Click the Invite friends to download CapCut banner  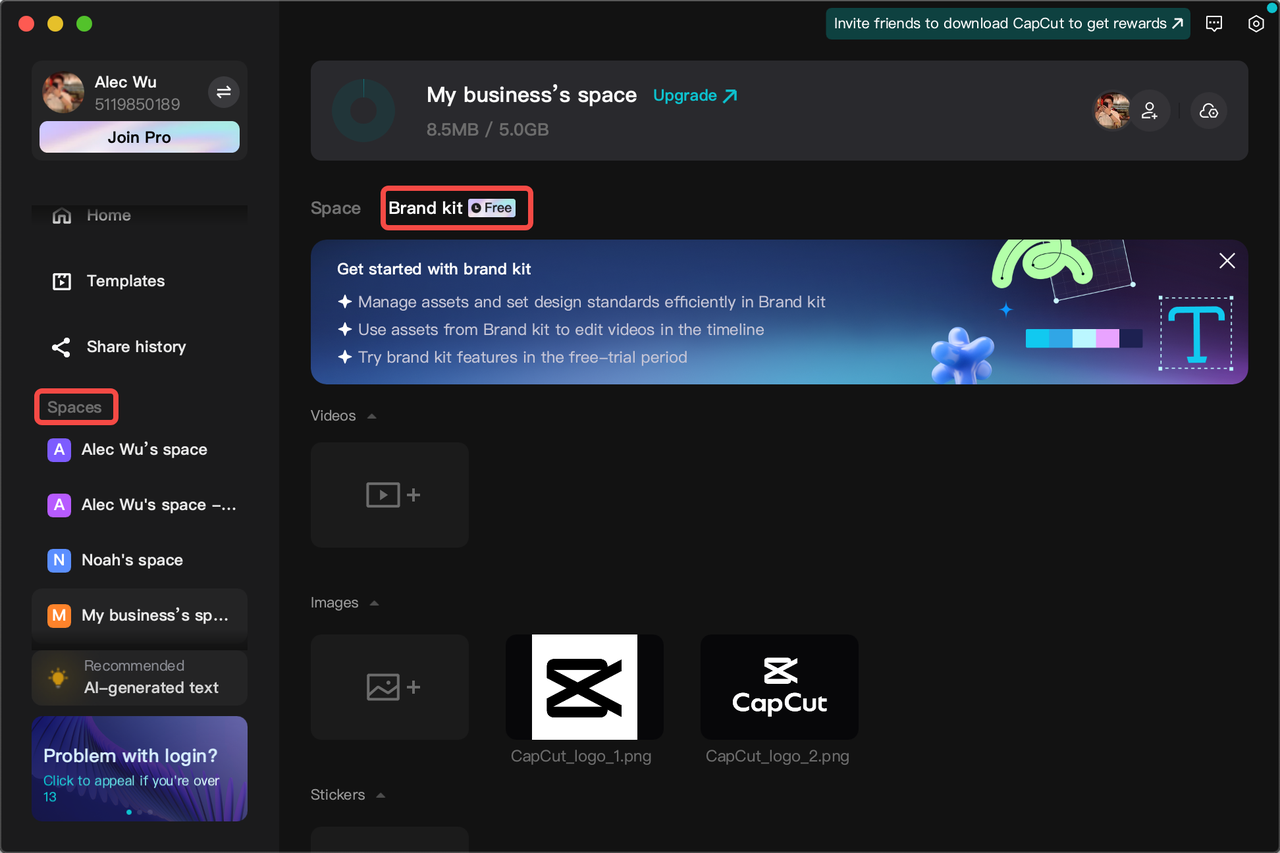click(x=1008, y=23)
